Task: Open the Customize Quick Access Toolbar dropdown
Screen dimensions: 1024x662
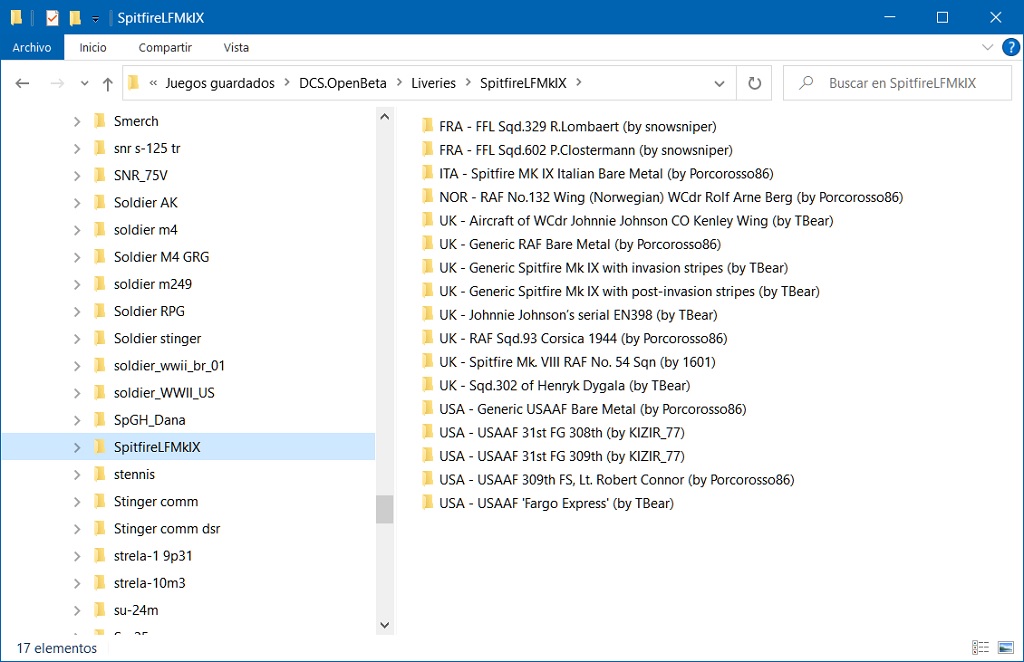Action: click(95, 19)
